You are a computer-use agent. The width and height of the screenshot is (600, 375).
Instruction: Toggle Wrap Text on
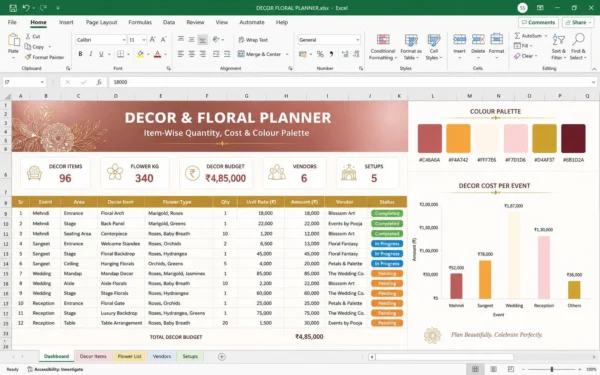click(253, 40)
